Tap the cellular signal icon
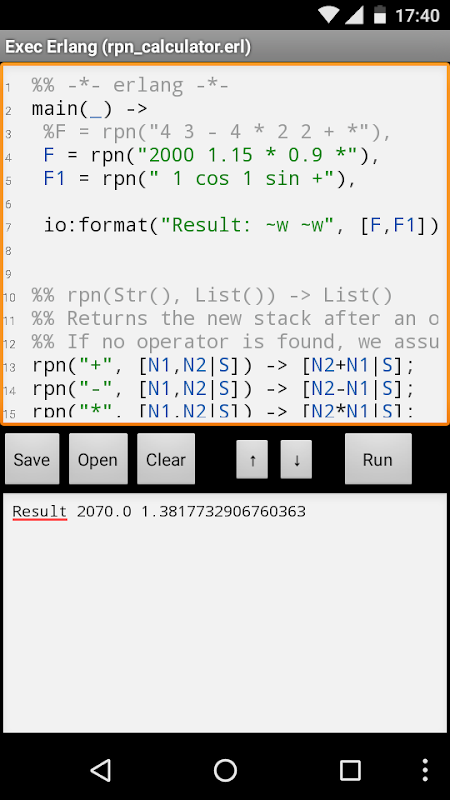This screenshot has height=800, width=450. [355, 14]
